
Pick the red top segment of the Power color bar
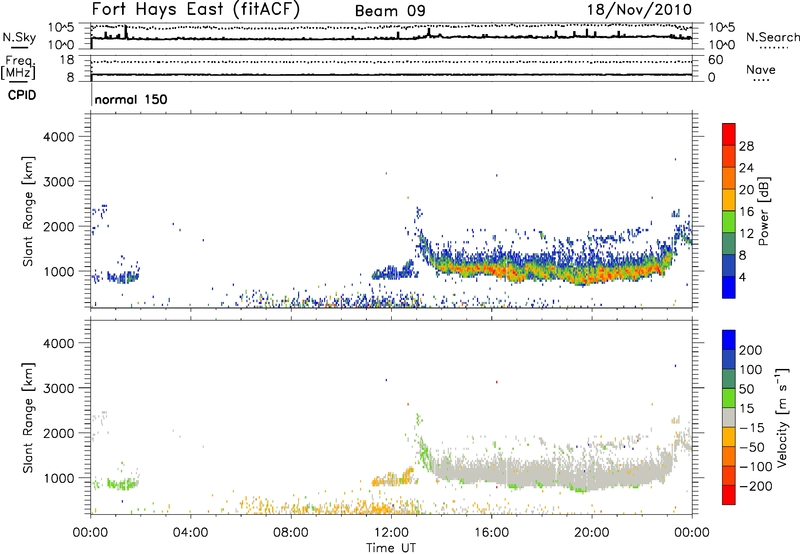pyautogui.click(x=729, y=134)
